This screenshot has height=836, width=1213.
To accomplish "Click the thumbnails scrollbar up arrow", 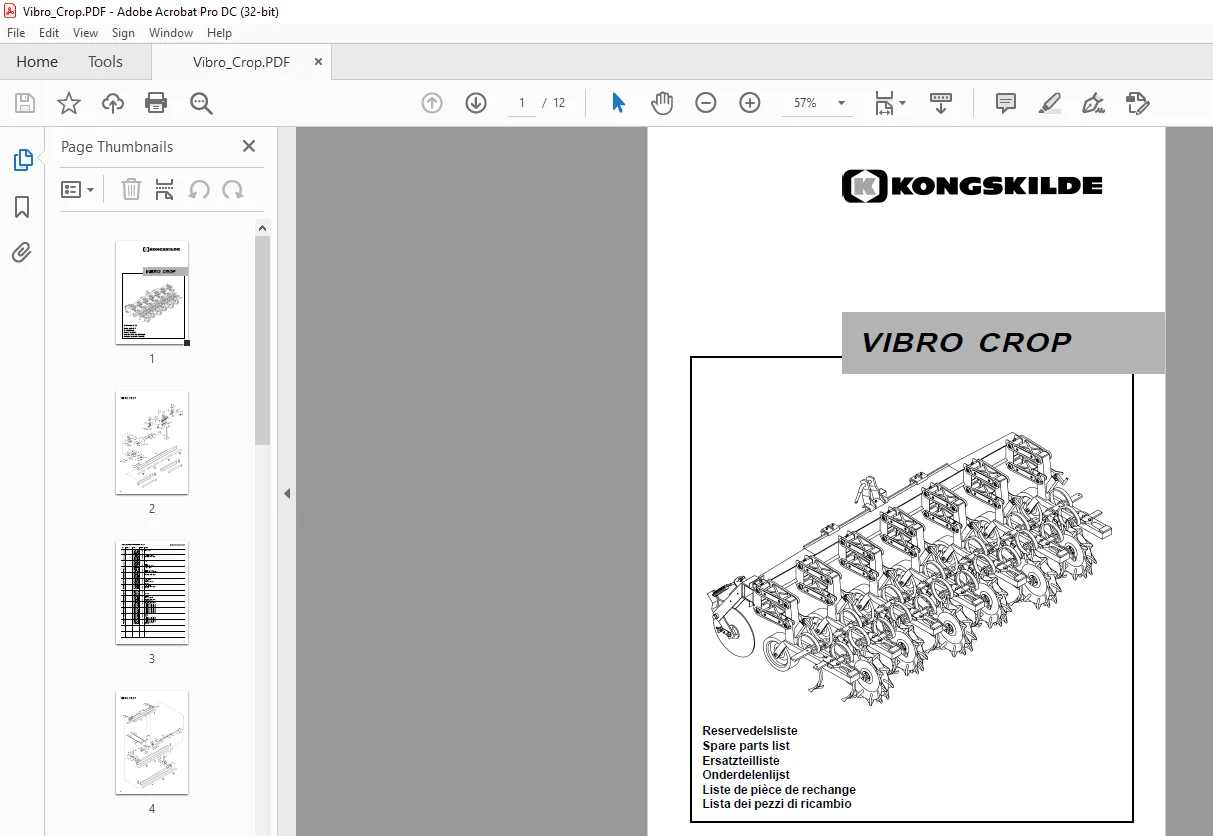I will coord(263,228).
